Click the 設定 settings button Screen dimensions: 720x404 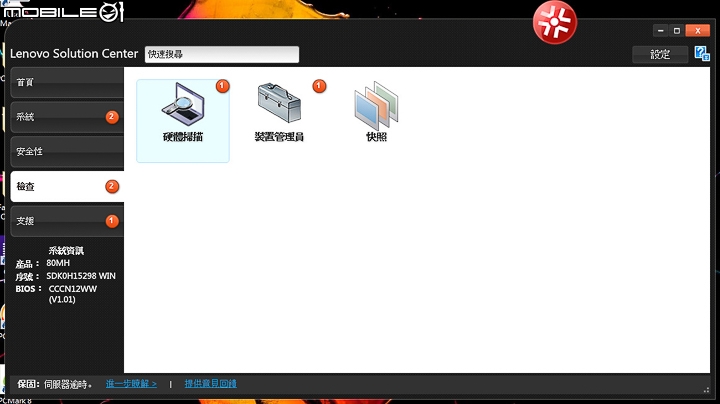tap(660, 54)
